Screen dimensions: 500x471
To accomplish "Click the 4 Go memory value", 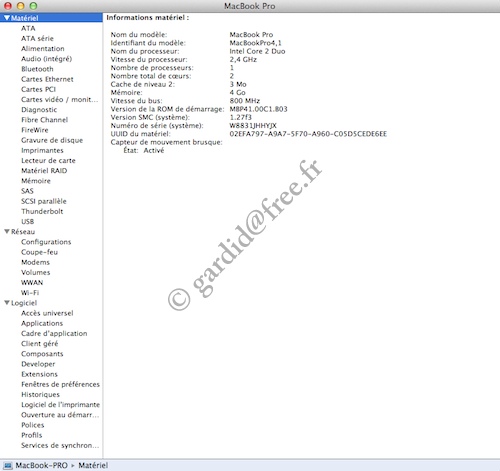I will [x=237, y=92].
